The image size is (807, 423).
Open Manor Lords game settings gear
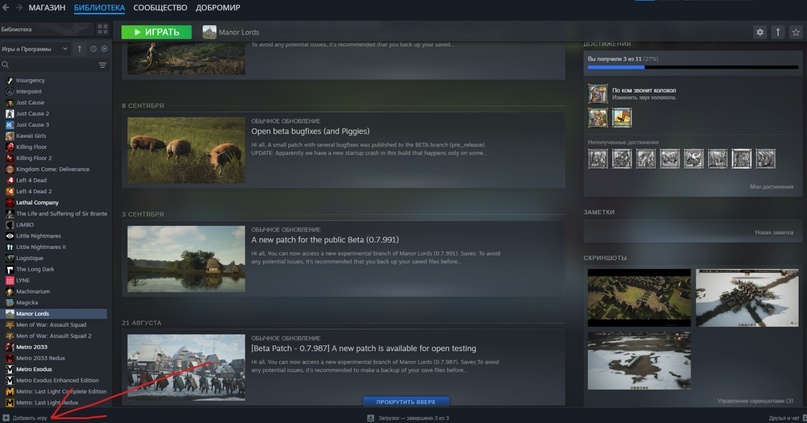point(760,32)
